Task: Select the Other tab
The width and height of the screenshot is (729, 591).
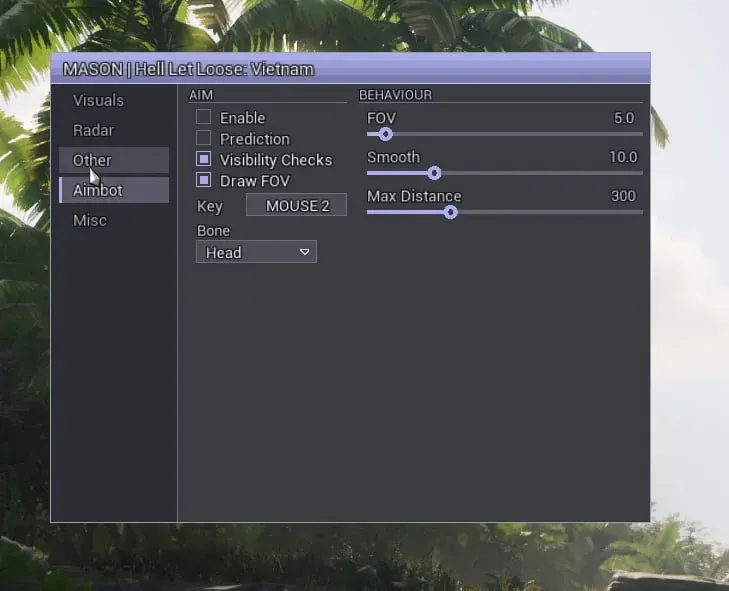Action: [113, 160]
